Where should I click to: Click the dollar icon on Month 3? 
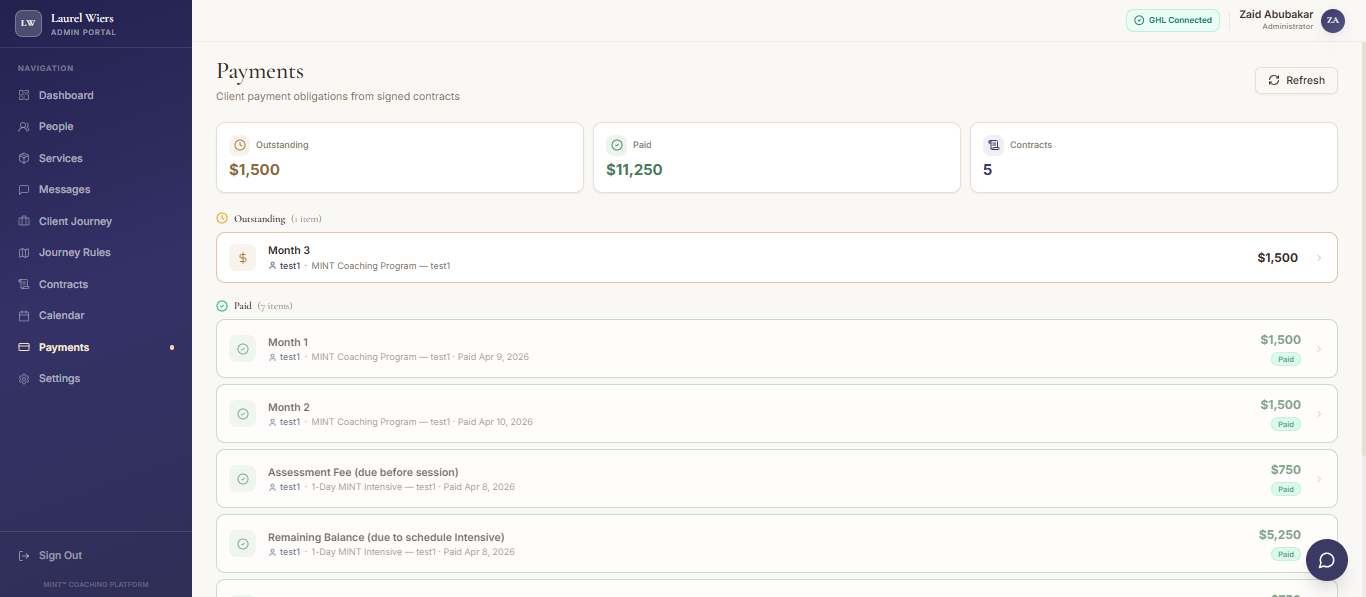(x=242, y=258)
